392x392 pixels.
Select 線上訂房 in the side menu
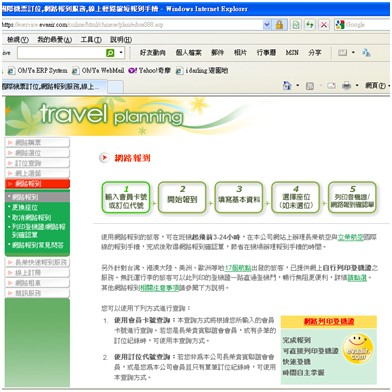click(37, 273)
